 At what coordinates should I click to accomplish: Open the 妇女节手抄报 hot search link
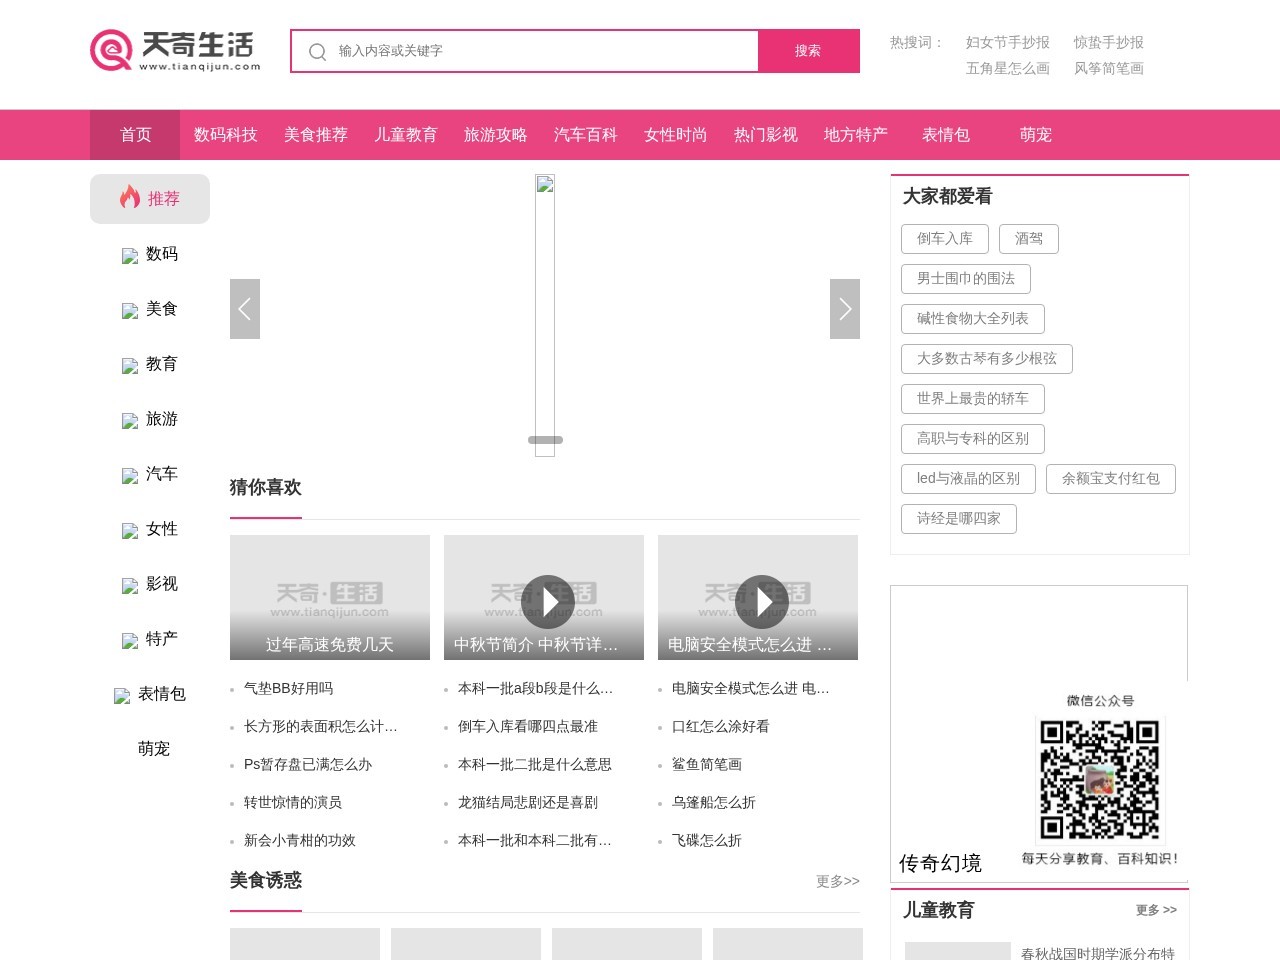pos(1007,42)
